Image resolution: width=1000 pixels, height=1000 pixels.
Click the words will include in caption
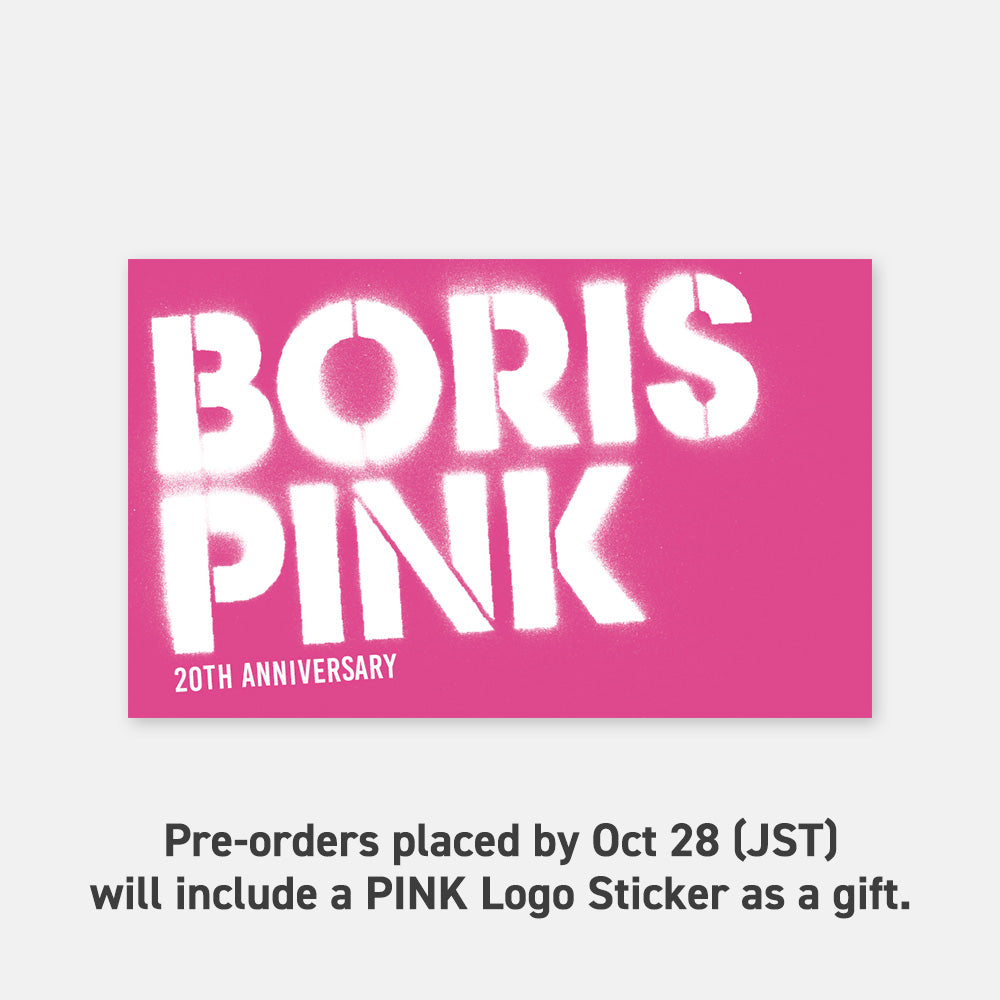204,893
